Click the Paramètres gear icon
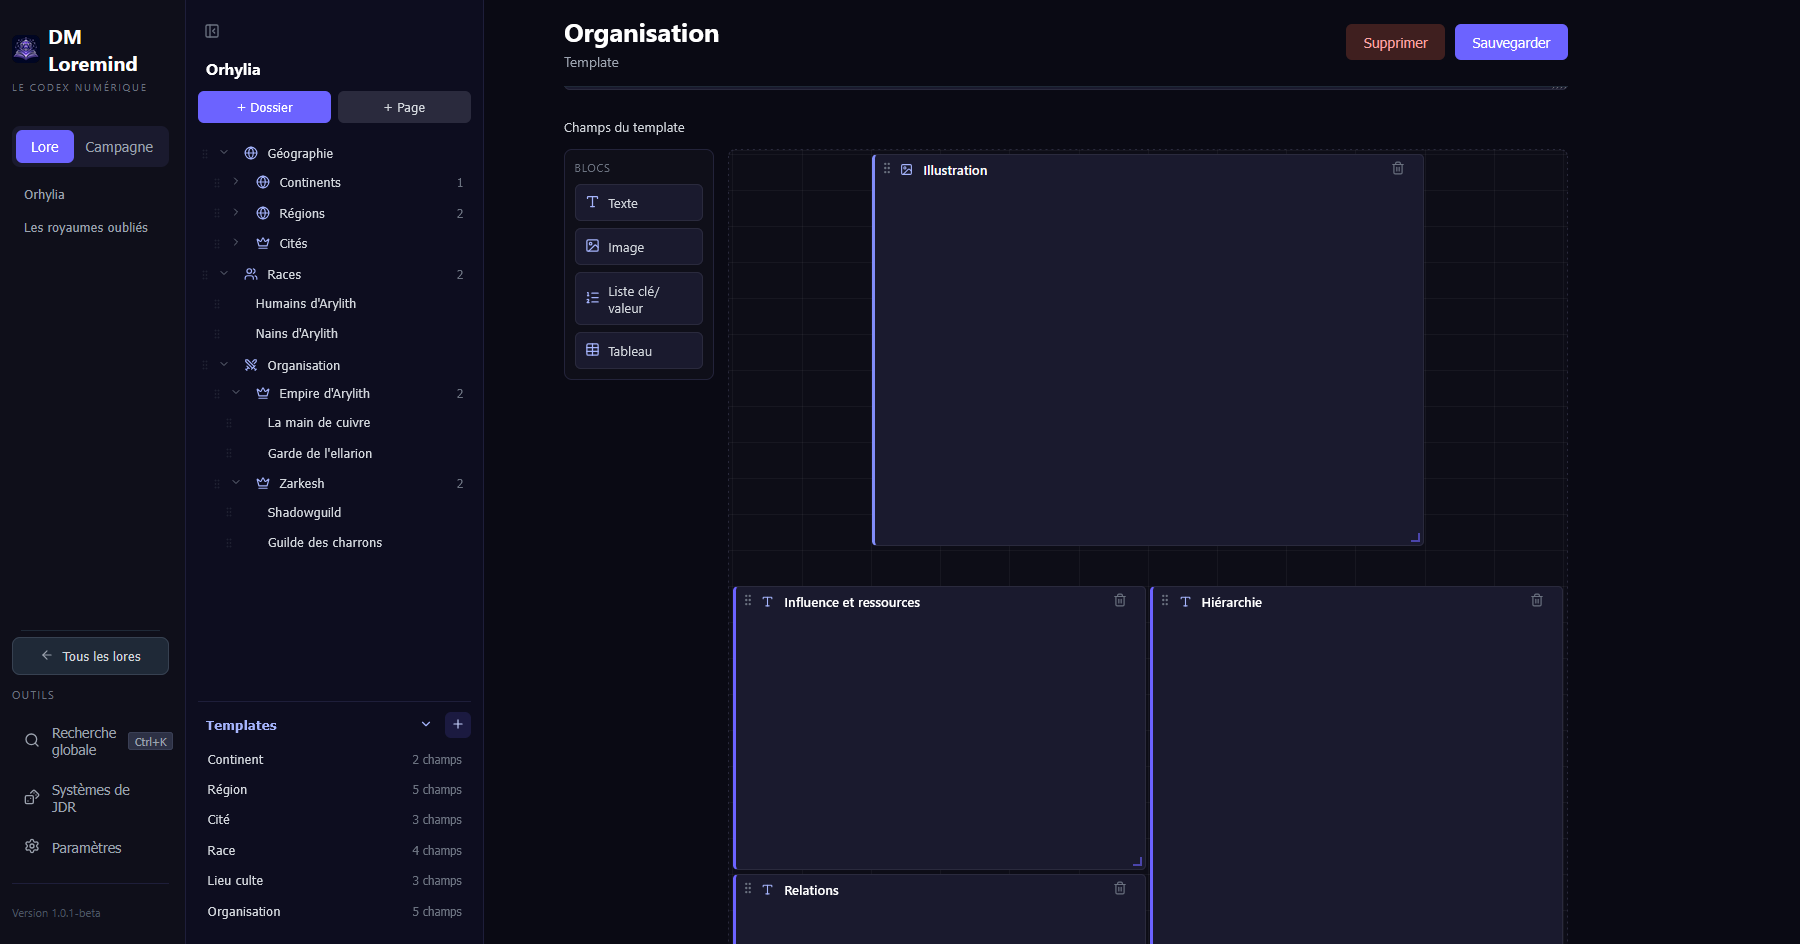Viewport: 1800px width, 944px height. (32, 847)
